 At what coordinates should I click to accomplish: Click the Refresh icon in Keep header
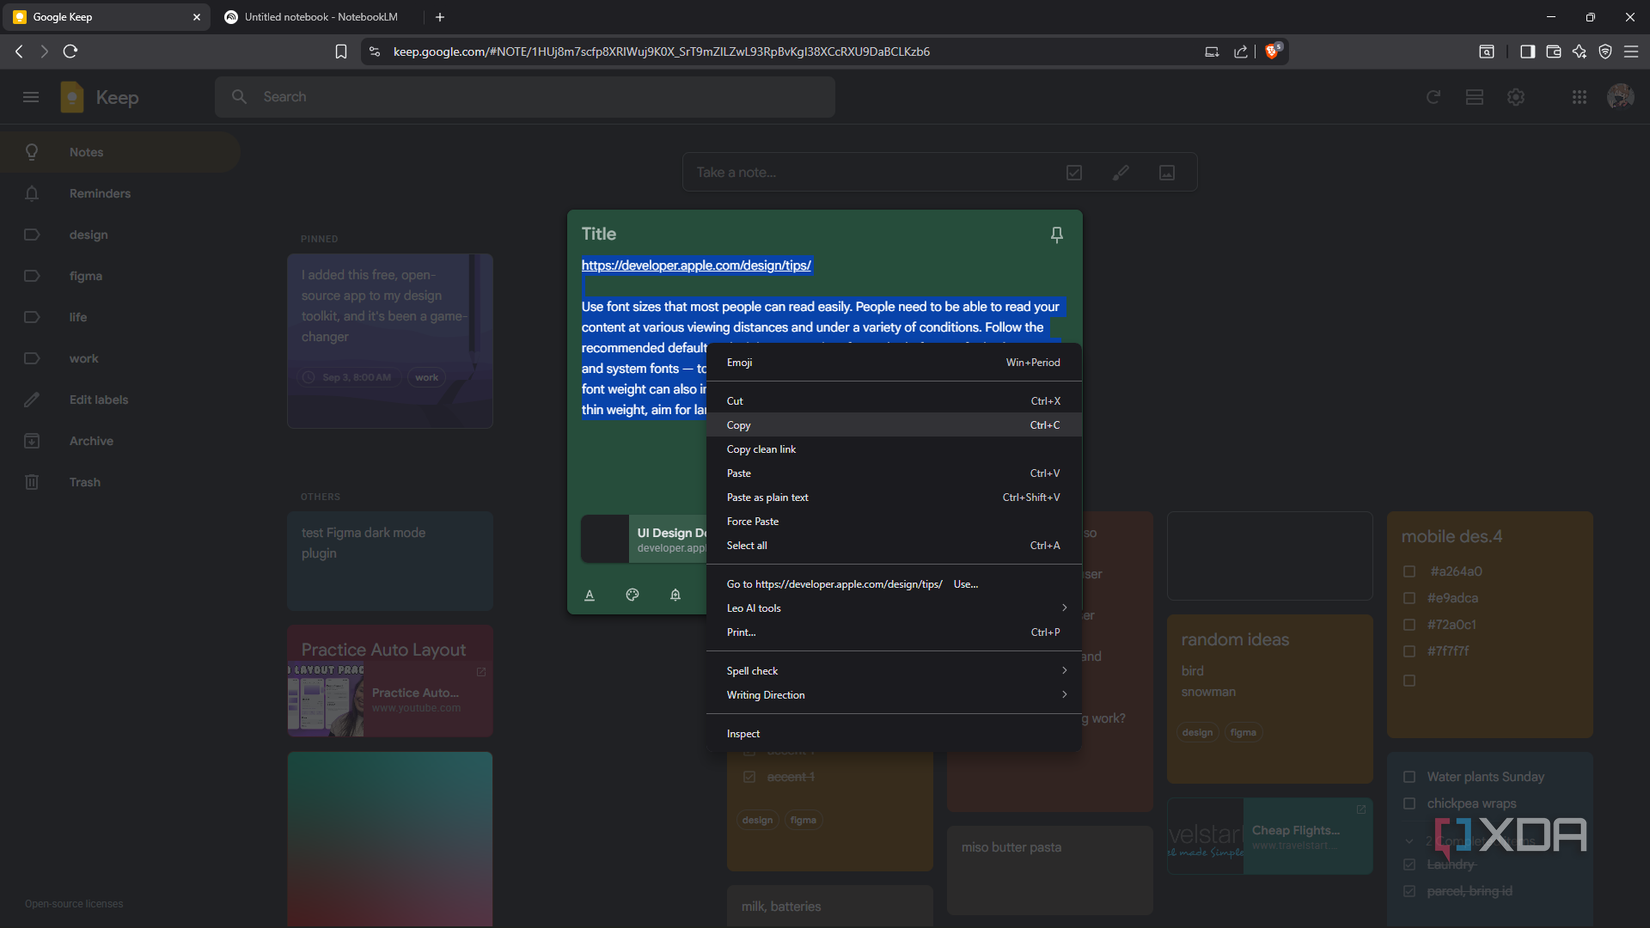[x=1433, y=97]
